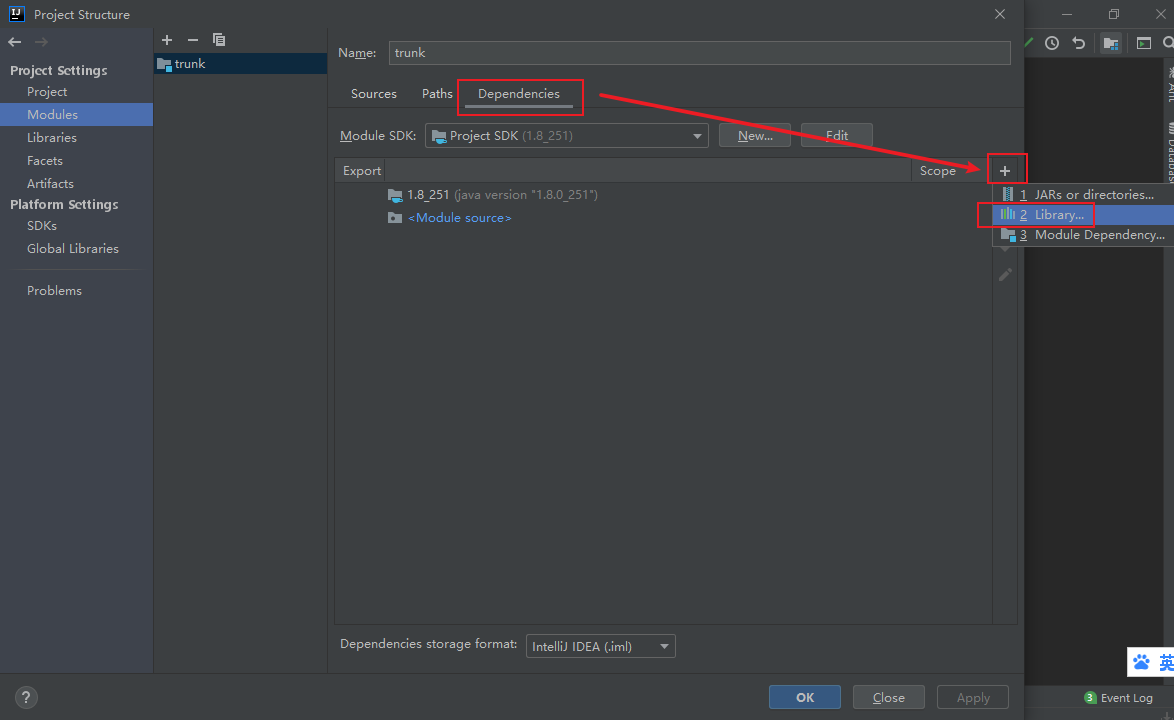Select Modules in Project Settings
This screenshot has height=720, width=1174.
(x=76, y=115)
